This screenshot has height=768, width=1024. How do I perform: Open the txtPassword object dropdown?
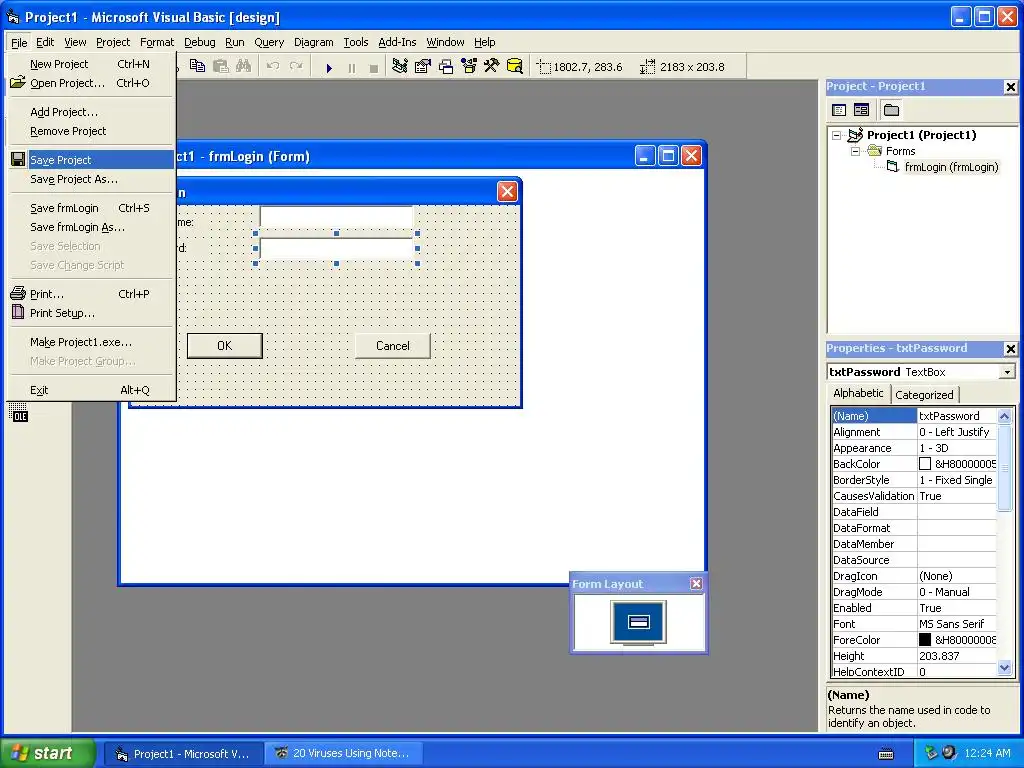point(1008,372)
